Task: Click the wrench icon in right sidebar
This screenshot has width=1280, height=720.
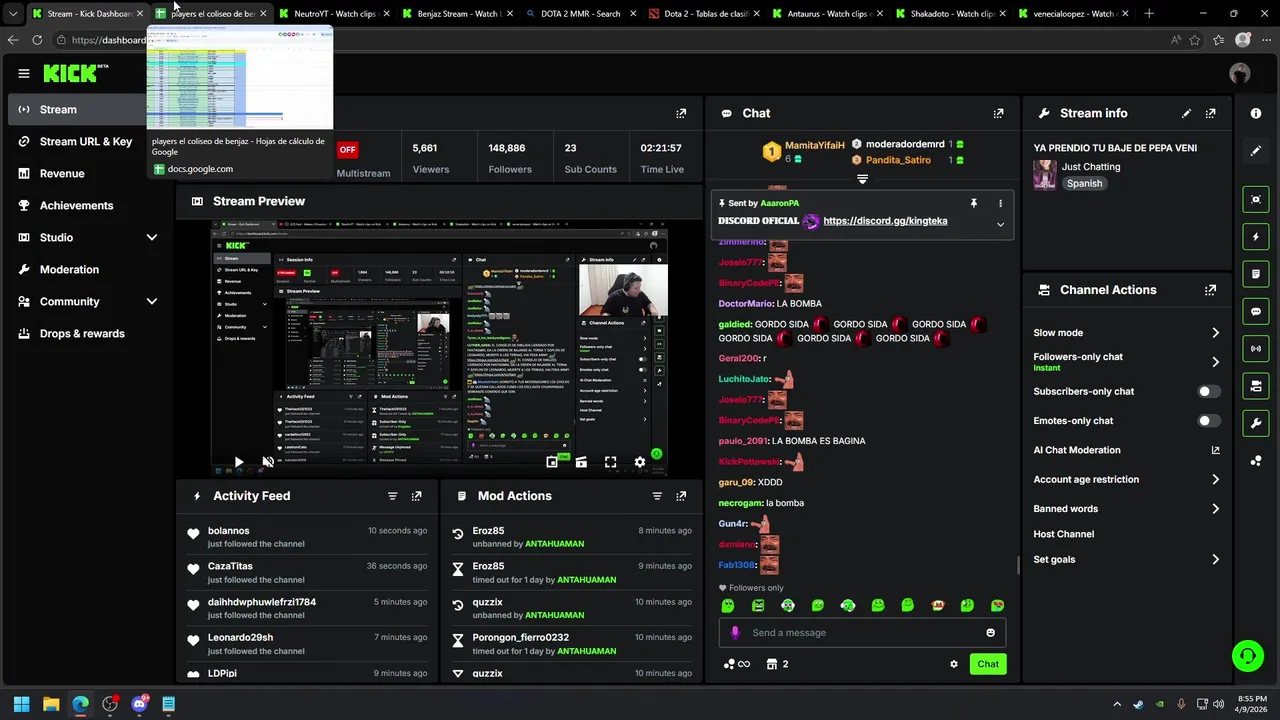Action: [1256, 423]
